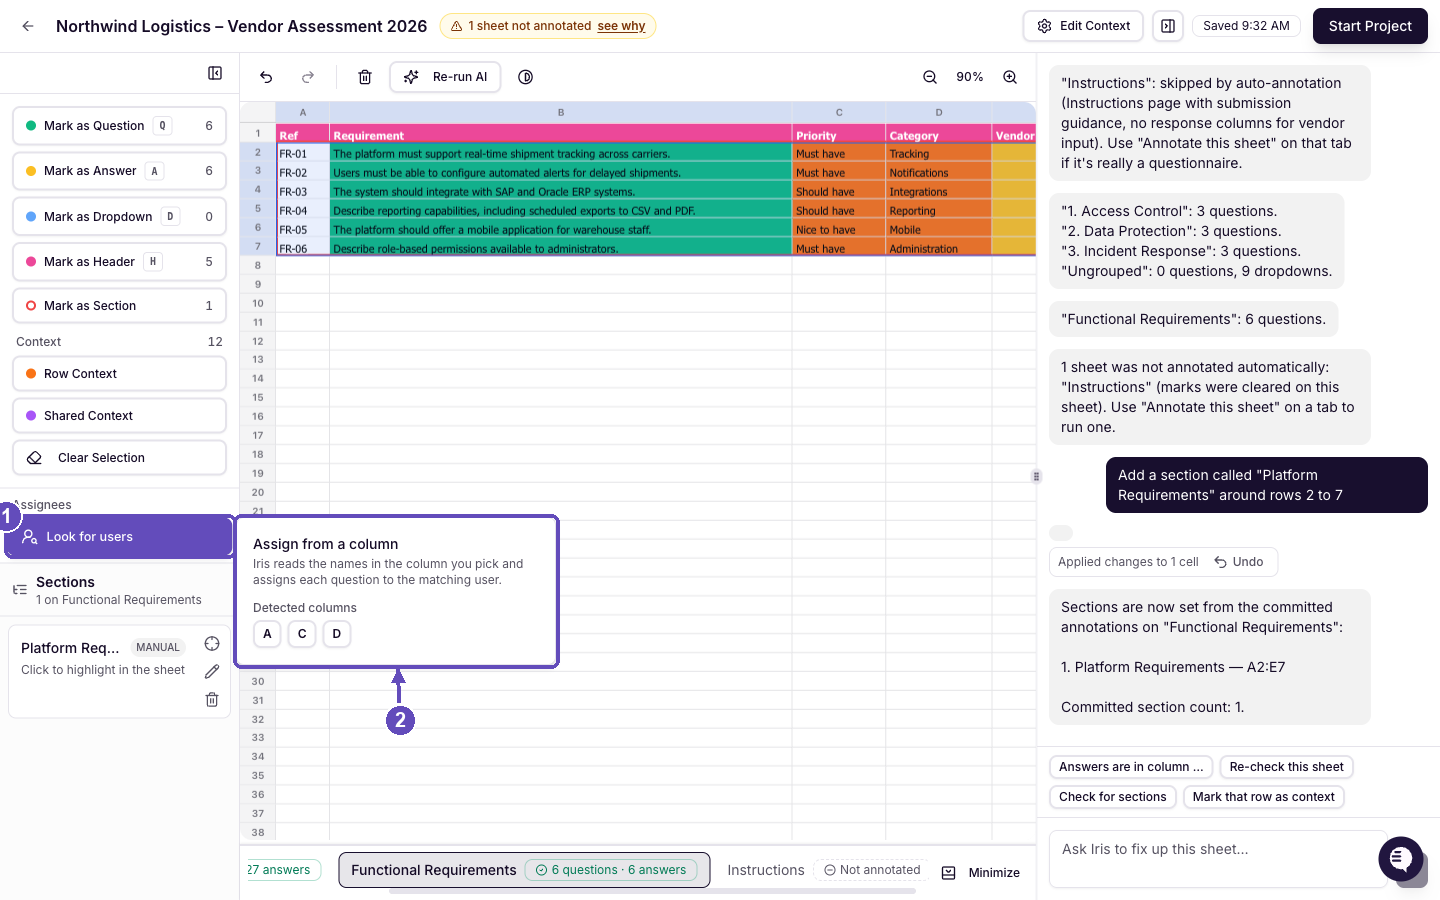Screen dimensions: 1440x900
Task: Minimize the sheet tab bar
Action: click(x=981, y=873)
